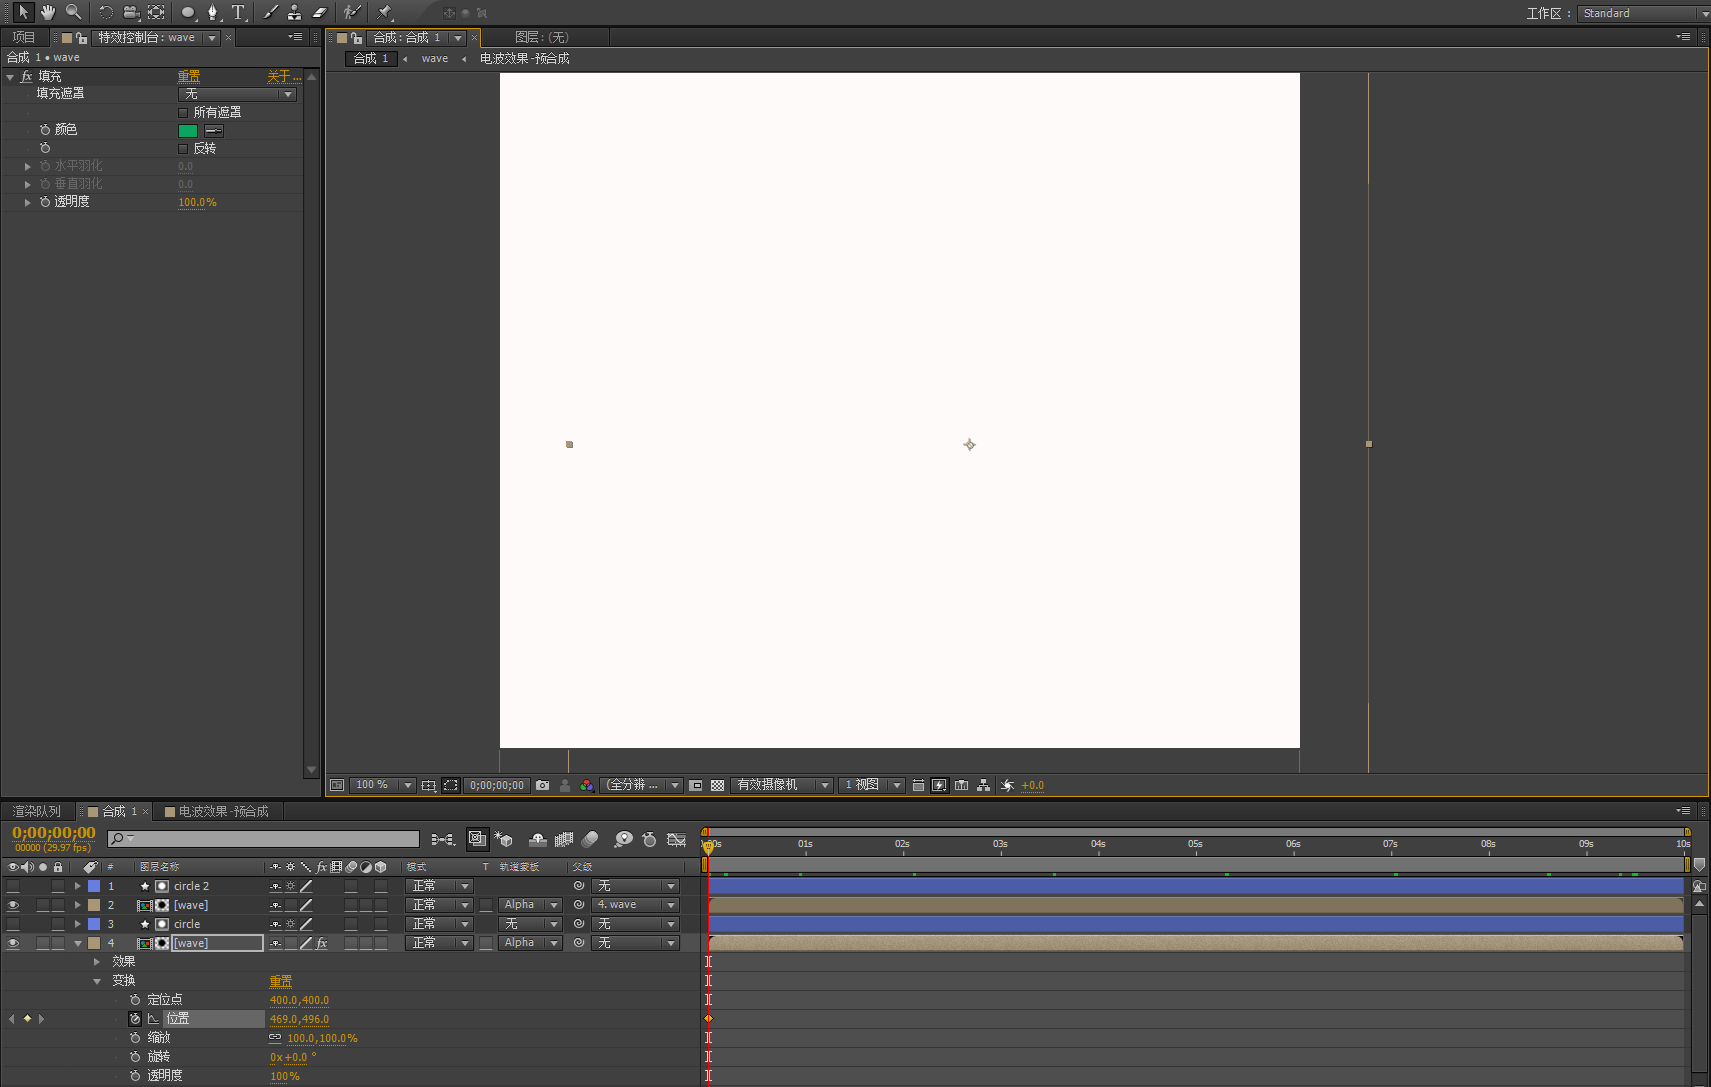Toggle the 所有遮罩 checkbox
Image resolution: width=1711 pixels, height=1087 pixels.
click(x=183, y=113)
